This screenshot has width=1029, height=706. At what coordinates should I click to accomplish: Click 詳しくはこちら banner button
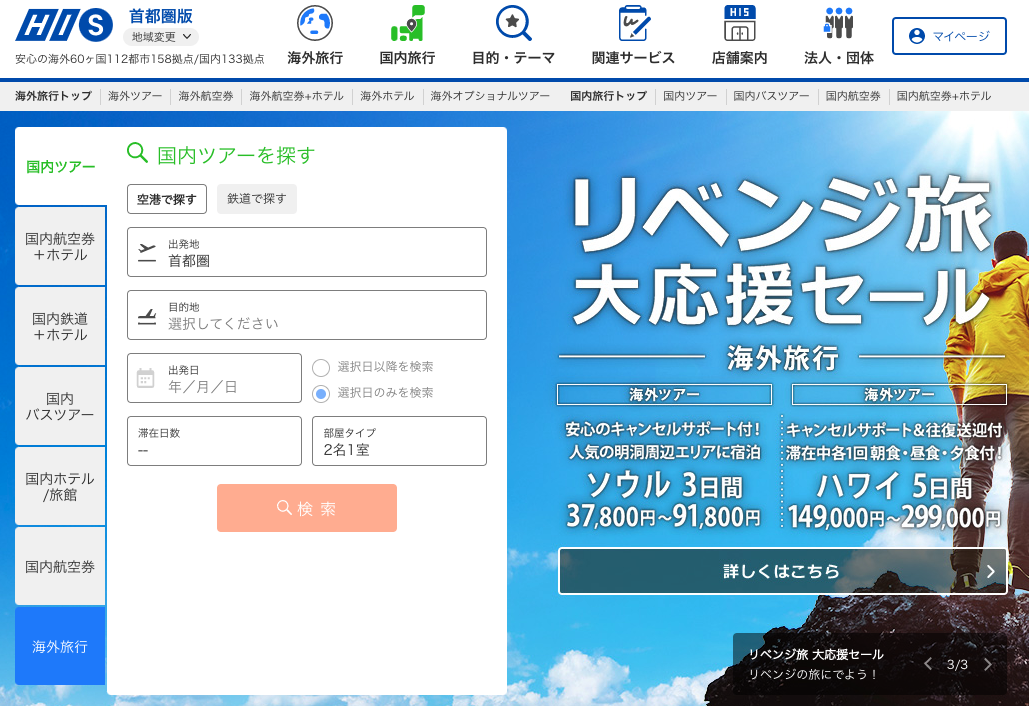[782, 571]
